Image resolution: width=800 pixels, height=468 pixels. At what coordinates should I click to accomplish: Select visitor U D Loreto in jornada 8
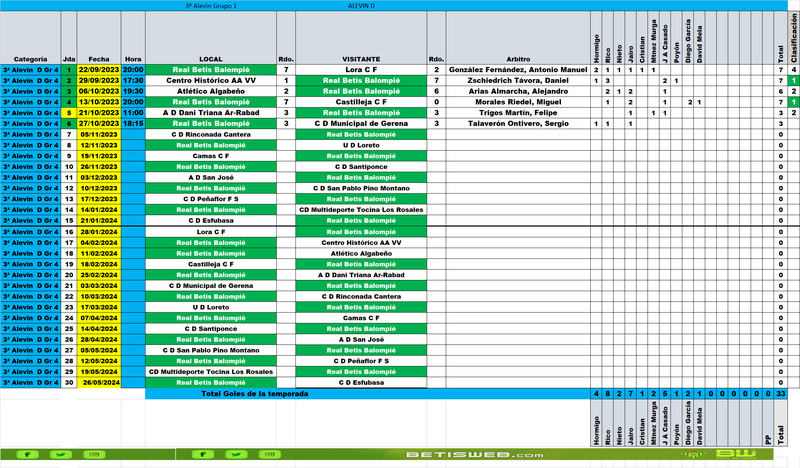click(x=361, y=145)
